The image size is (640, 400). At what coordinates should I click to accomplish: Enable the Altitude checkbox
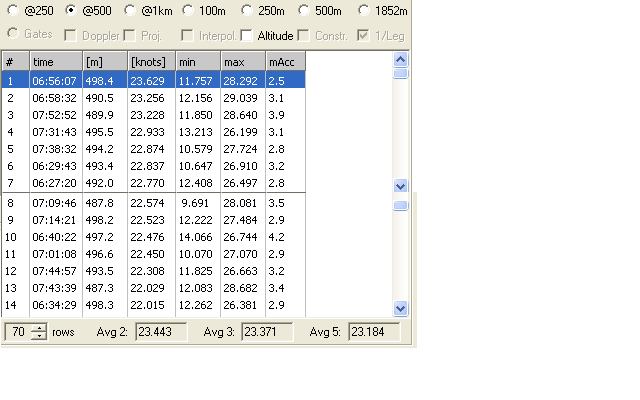coord(247,36)
